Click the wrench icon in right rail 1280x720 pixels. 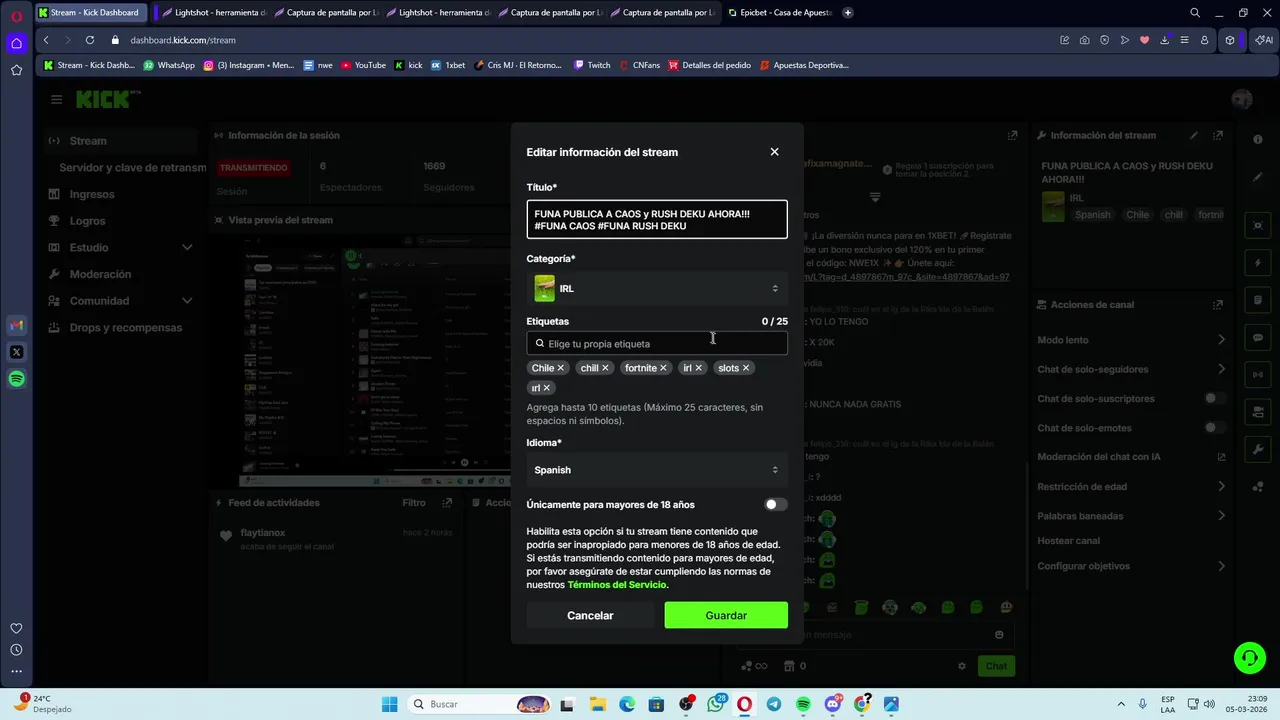(x=1258, y=450)
